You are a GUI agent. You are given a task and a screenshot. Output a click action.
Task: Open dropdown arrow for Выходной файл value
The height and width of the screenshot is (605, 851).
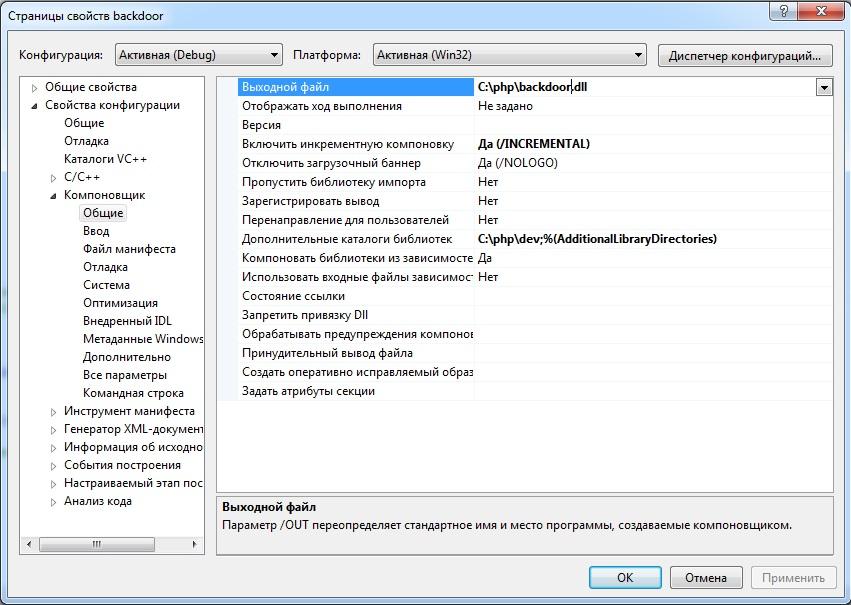(824, 87)
